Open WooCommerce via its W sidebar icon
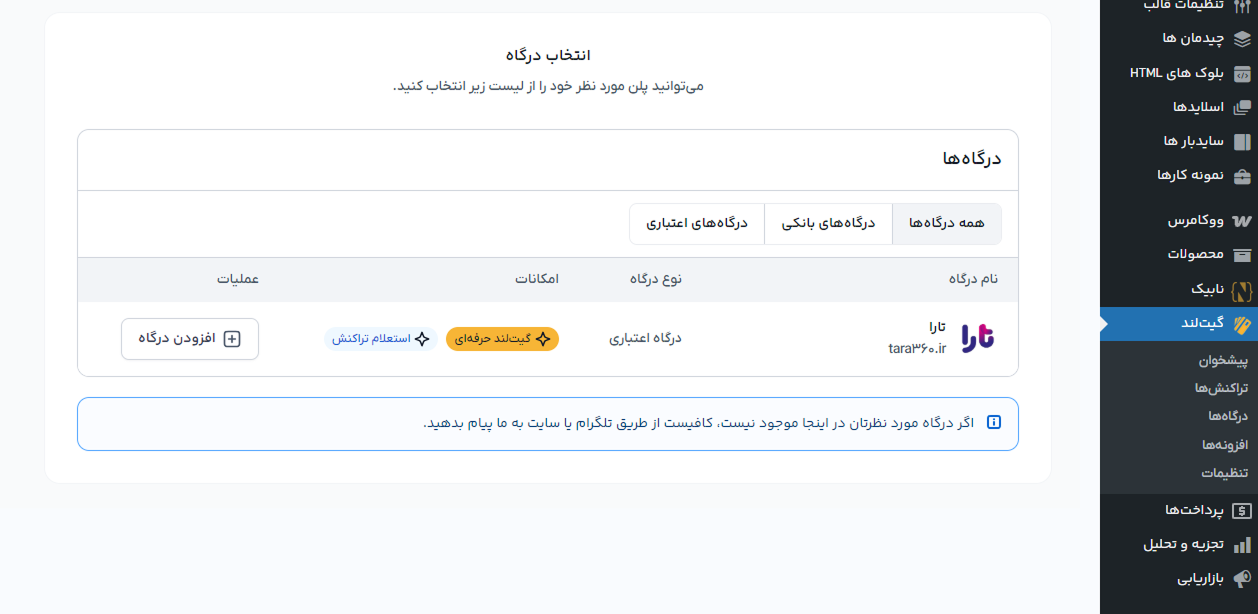The width and height of the screenshot is (1258, 614). 1242,220
